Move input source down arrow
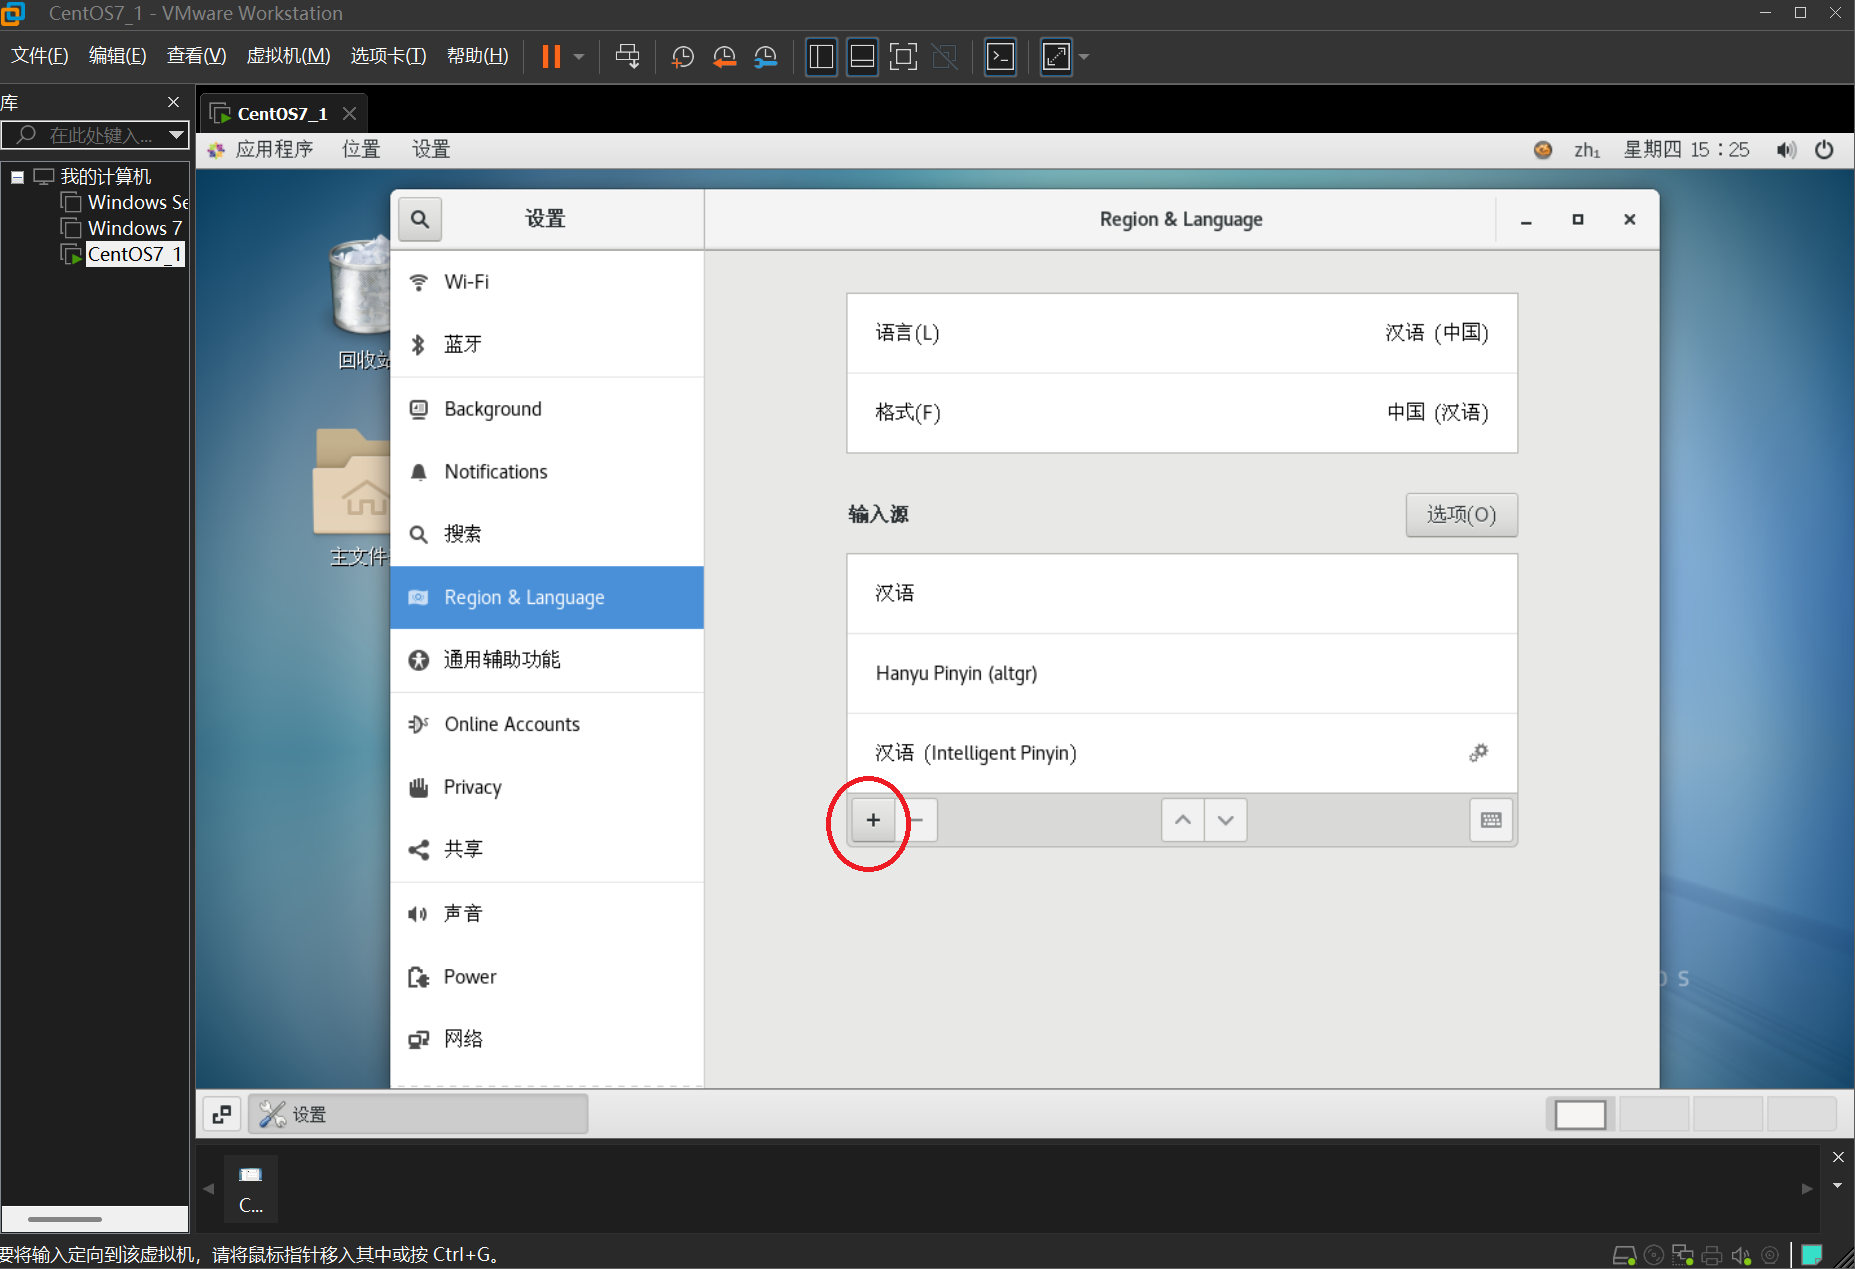This screenshot has width=1855, height=1269. point(1226,820)
